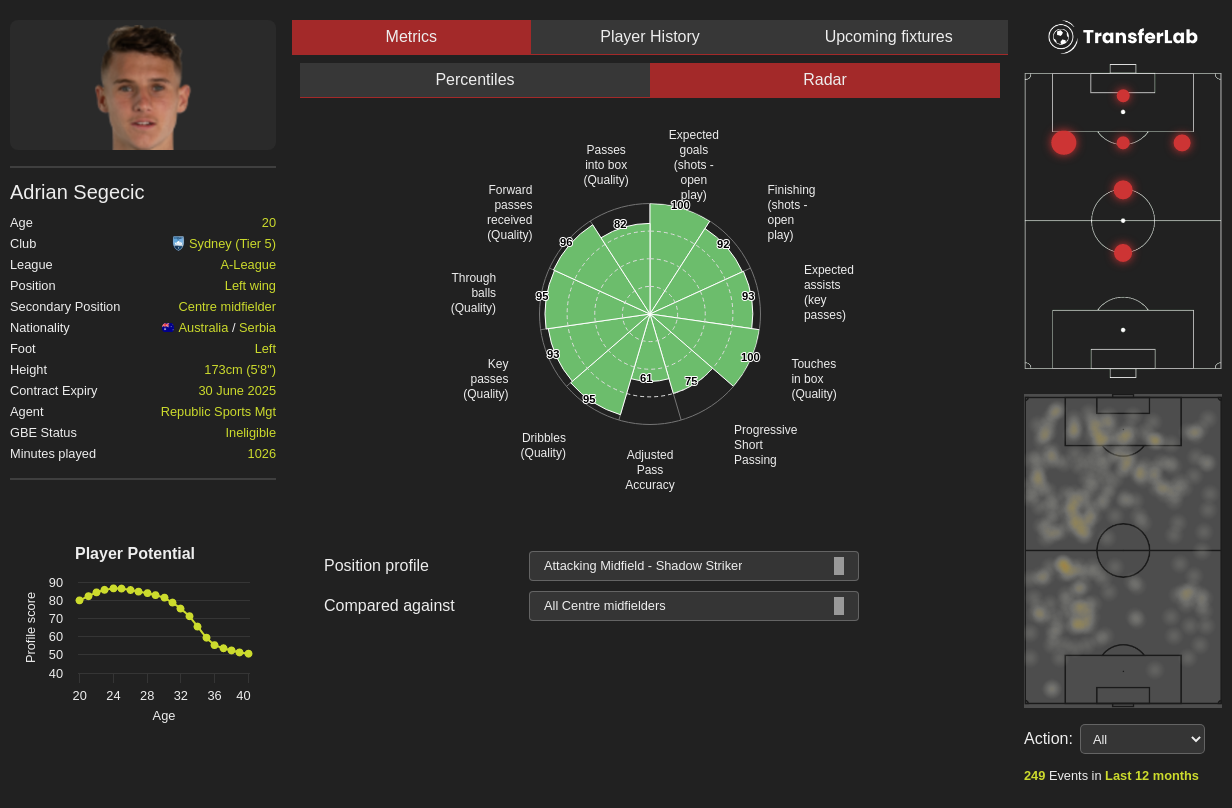1232x808 pixels.
Task: Open the Position profile dropdown
Action: pyautogui.click(x=694, y=566)
